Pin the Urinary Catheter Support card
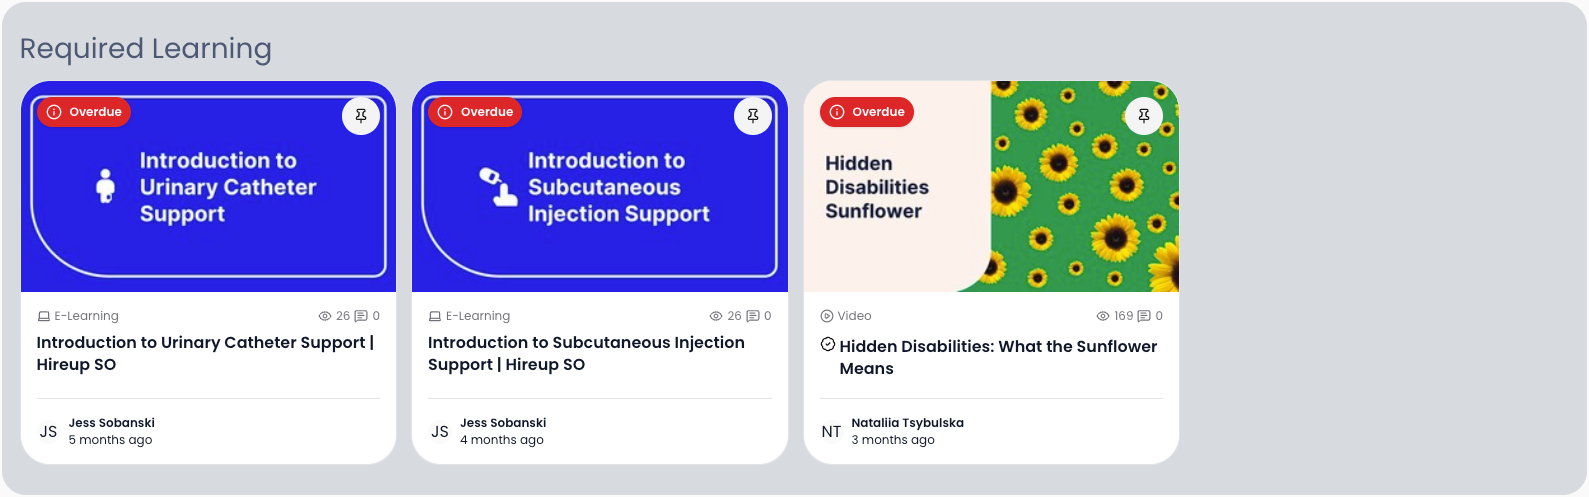 point(361,116)
